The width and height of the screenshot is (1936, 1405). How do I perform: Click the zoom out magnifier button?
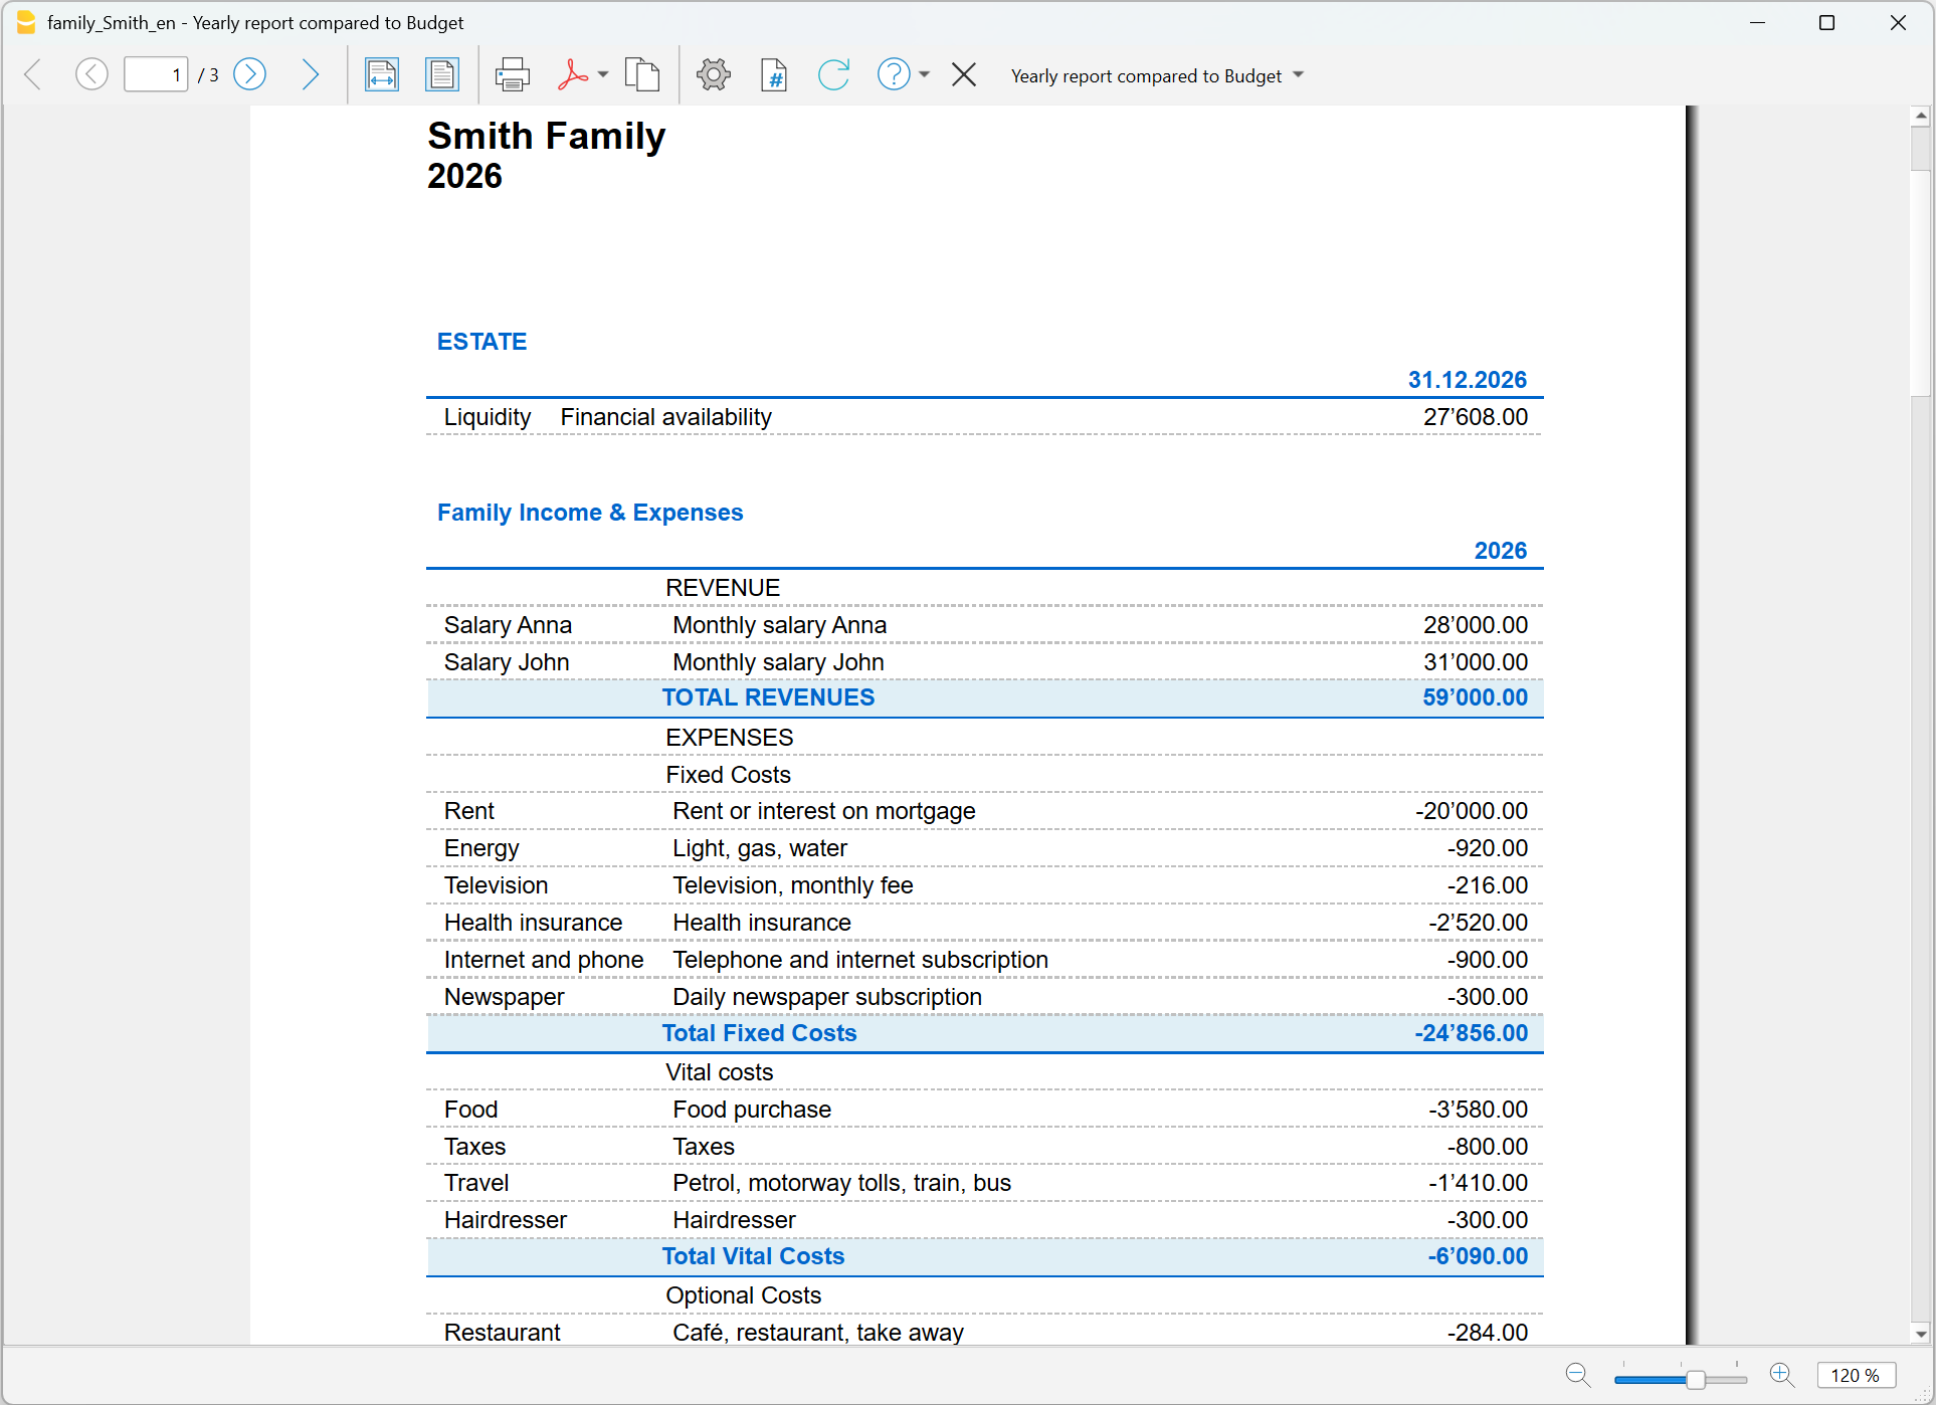[x=1578, y=1375]
